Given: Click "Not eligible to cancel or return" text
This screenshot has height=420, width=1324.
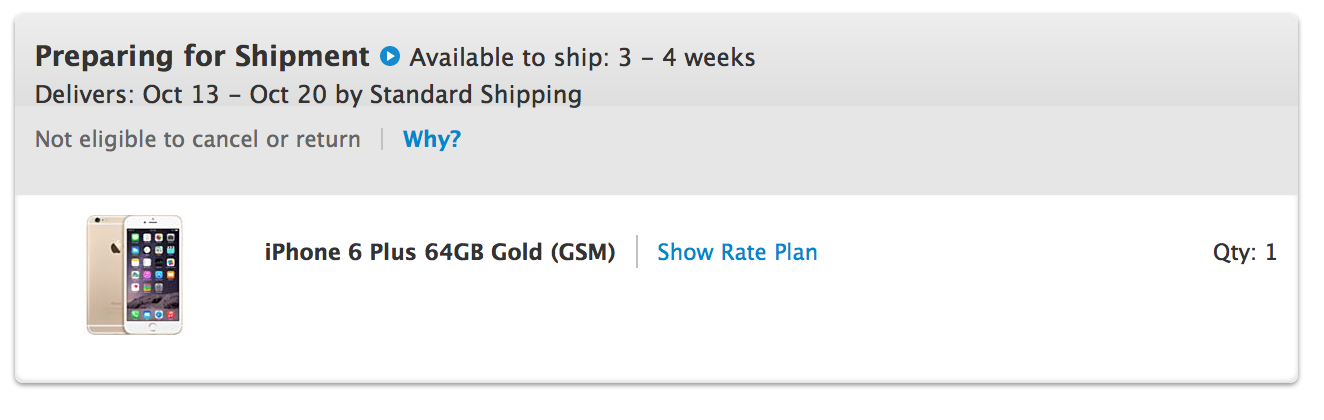Looking at the screenshot, I should coord(198,139).
